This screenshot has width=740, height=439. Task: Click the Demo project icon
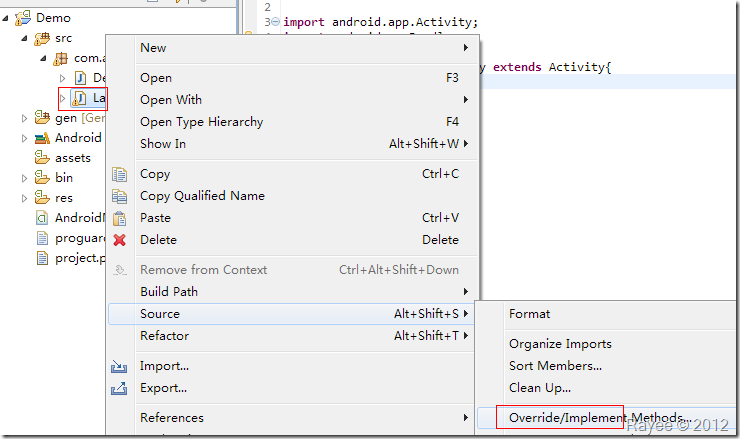[24, 18]
